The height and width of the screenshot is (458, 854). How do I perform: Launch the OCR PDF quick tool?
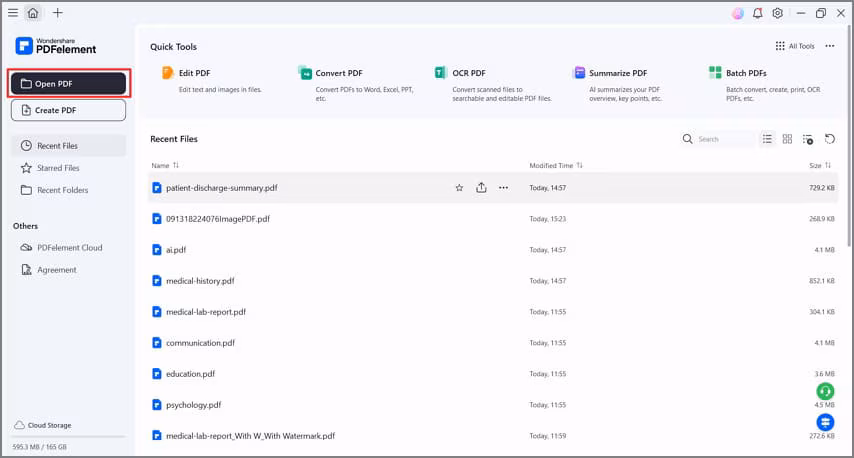(493, 85)
